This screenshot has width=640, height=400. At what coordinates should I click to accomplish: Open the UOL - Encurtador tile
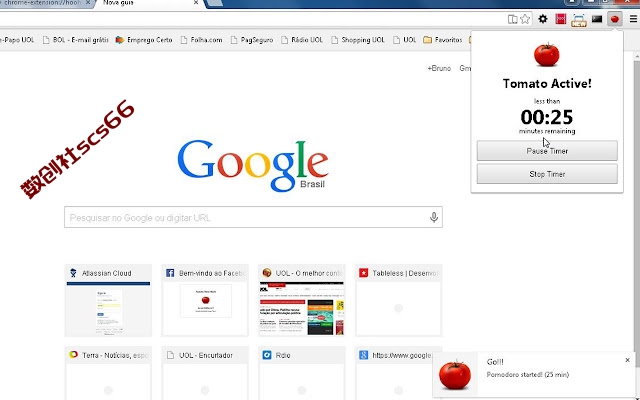(x=205, y=373)
